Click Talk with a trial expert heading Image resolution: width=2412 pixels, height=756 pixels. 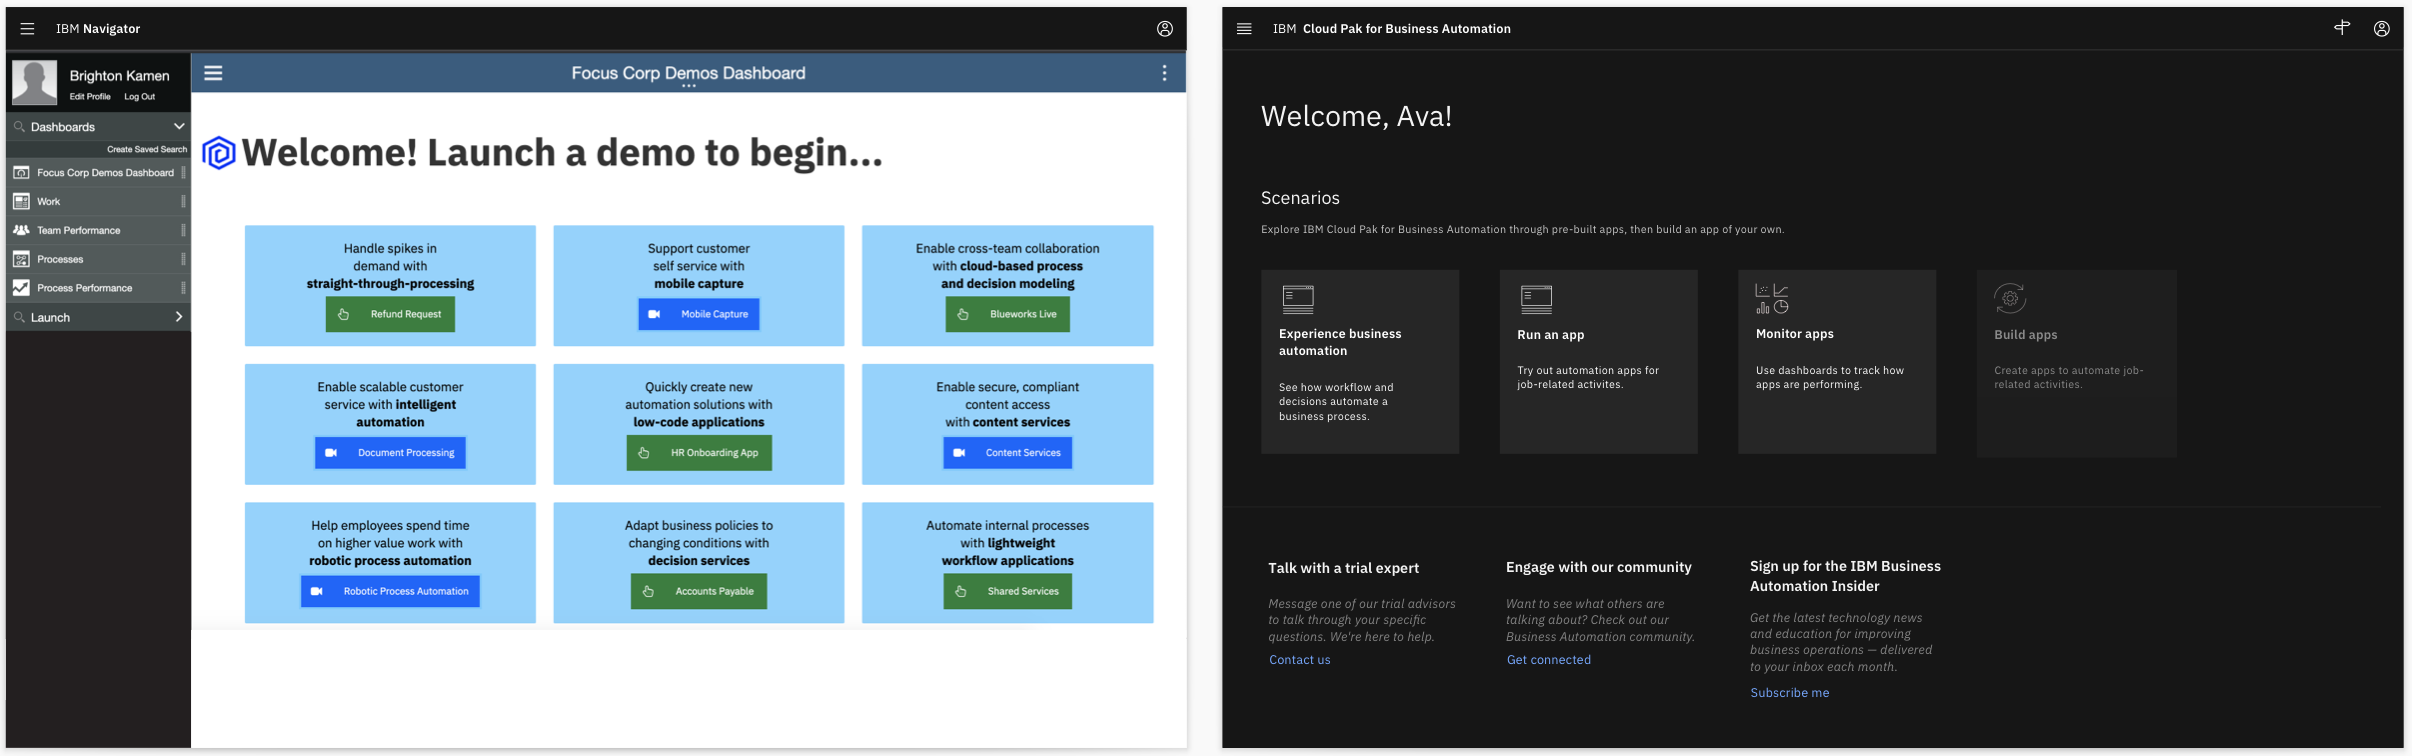coord(1344,568)
